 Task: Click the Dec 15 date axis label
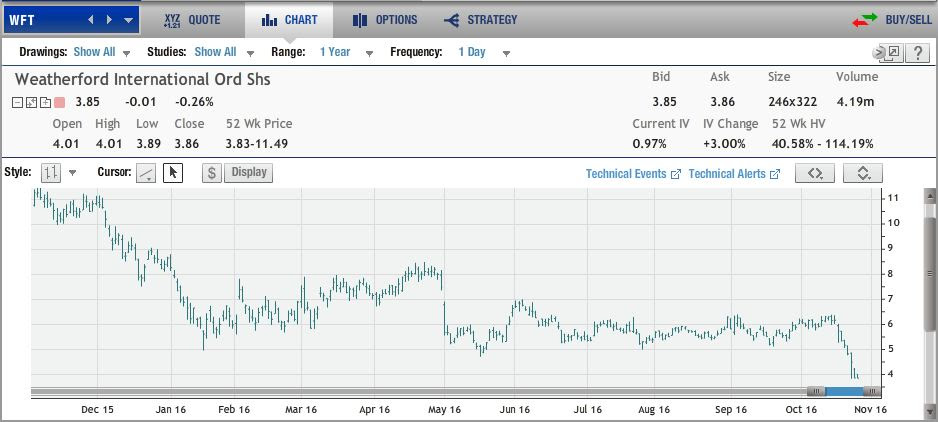click(98, 409)
